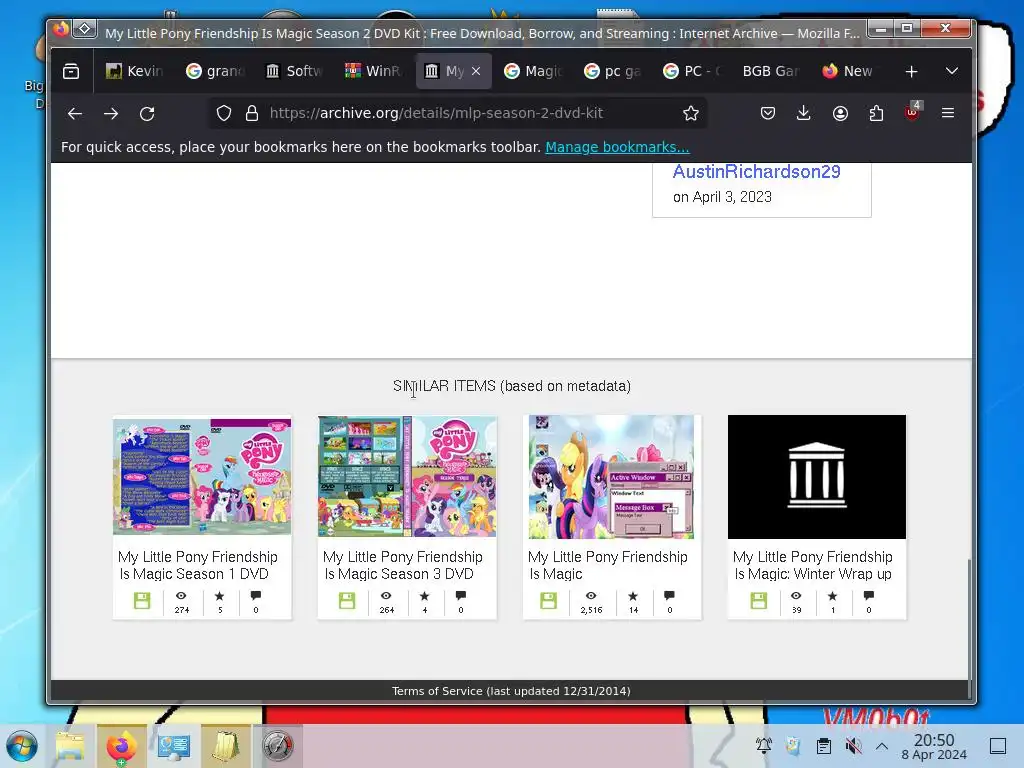
Task: Open the Firefox account icon
Action: pos(840,114)
